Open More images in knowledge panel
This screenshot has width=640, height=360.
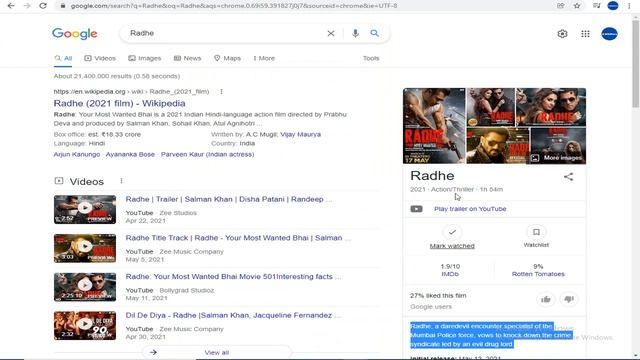(558, 158)
